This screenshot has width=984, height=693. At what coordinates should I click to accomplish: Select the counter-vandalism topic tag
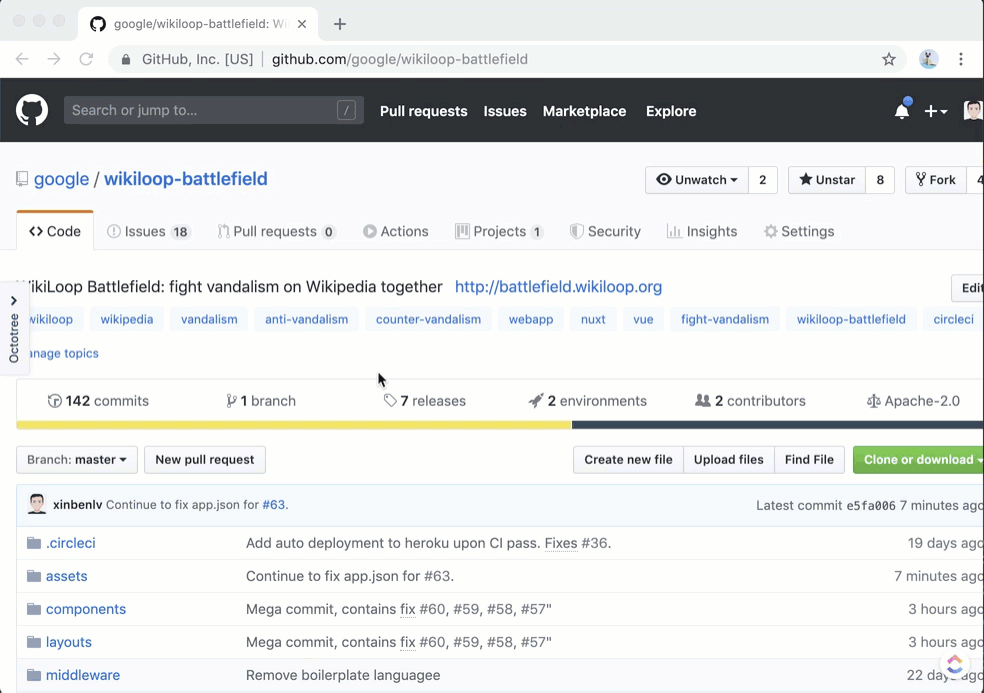click(x=428, y=320)
